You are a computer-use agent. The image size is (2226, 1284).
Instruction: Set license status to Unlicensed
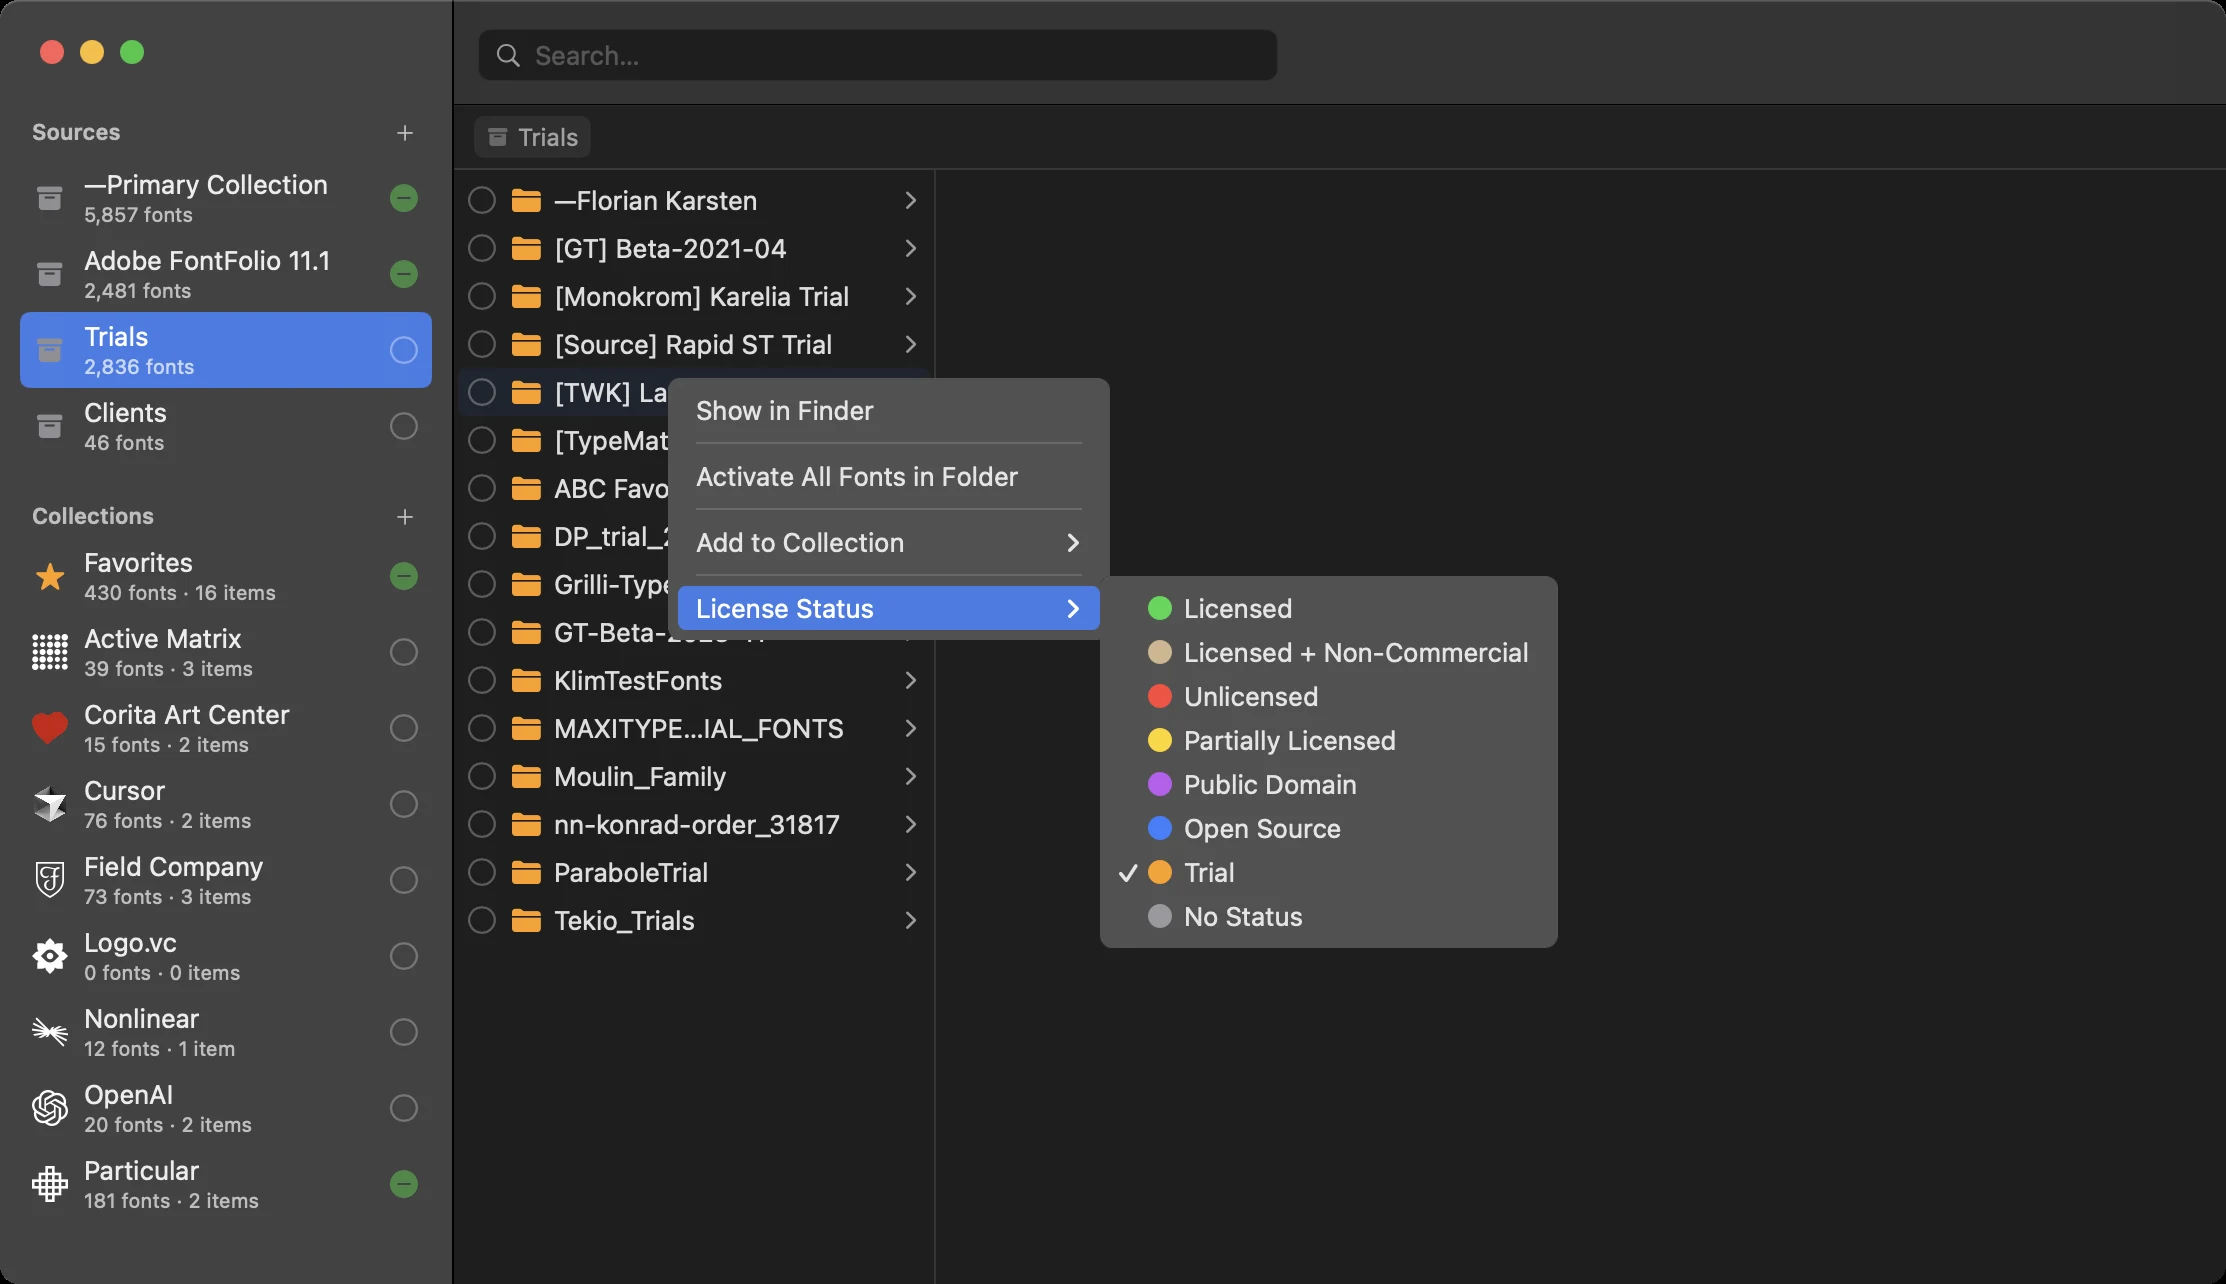(1329, 696)
